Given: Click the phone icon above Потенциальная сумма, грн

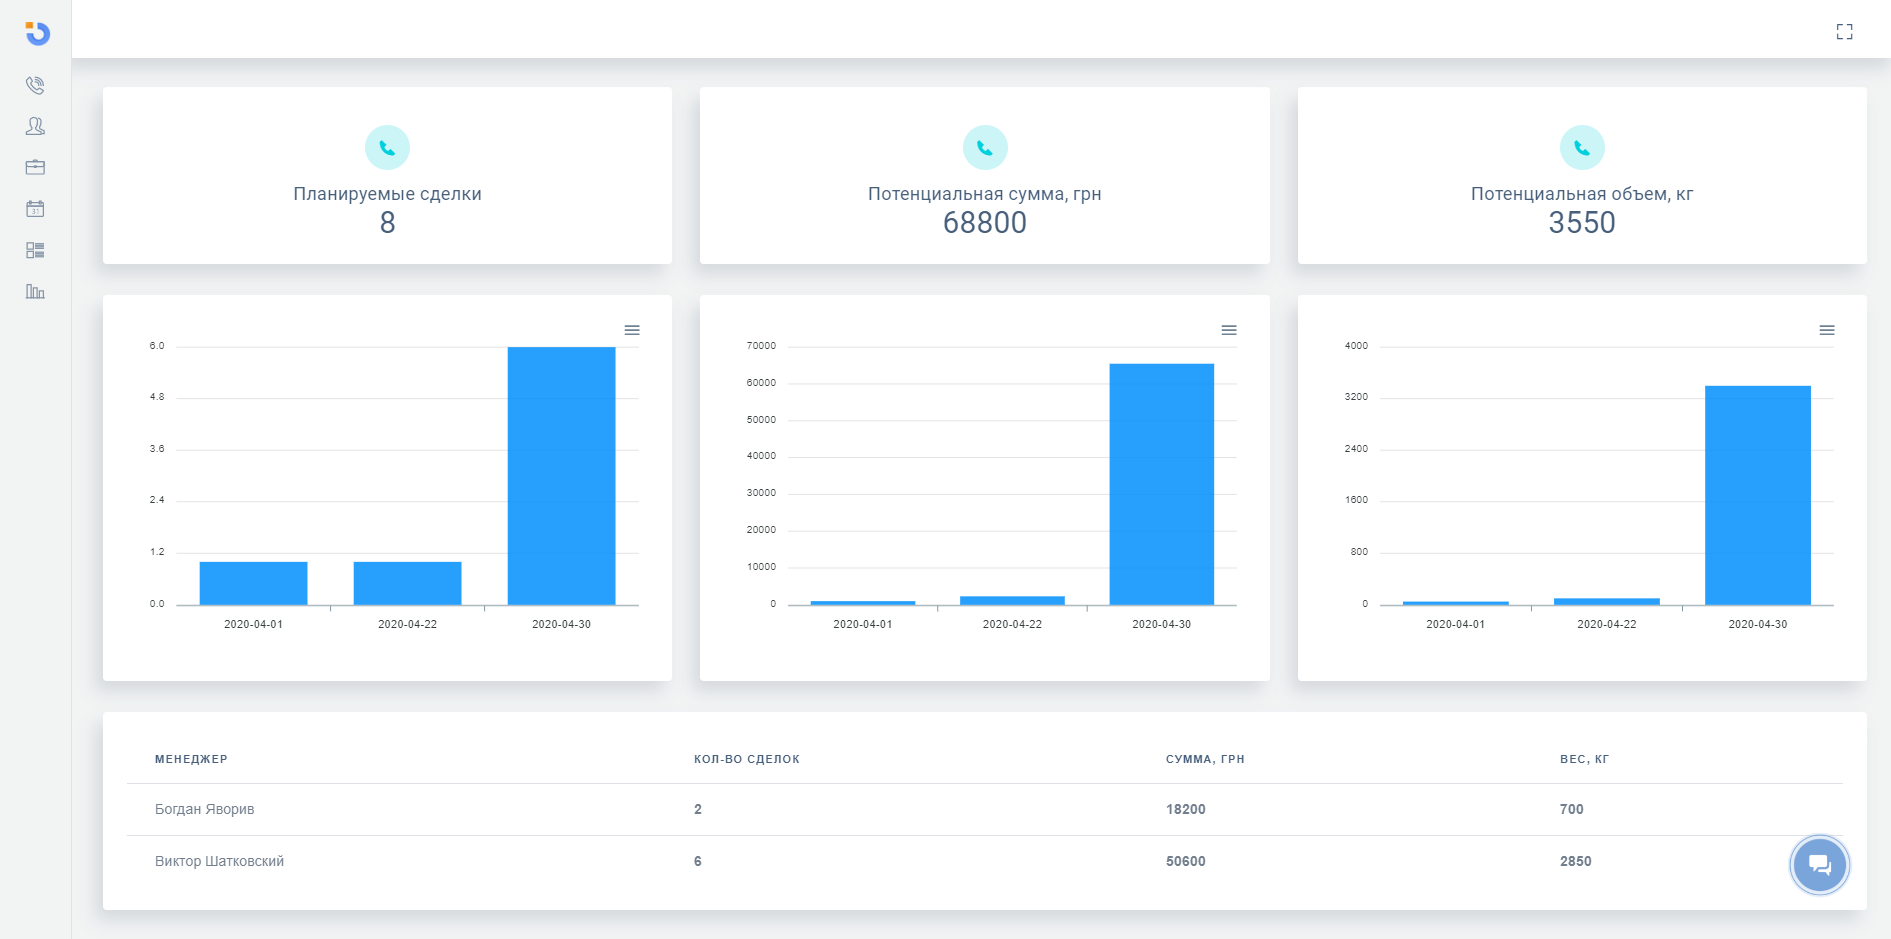Looking at the screenshot, I should tap(984, 148).
